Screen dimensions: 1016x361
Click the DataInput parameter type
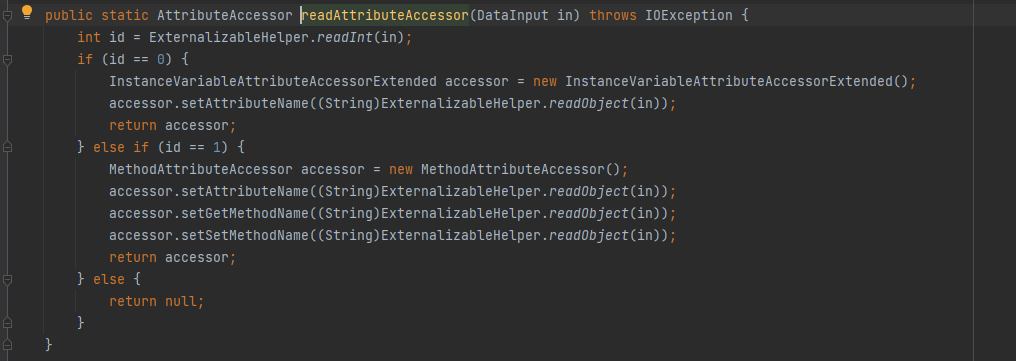[513, 15]
